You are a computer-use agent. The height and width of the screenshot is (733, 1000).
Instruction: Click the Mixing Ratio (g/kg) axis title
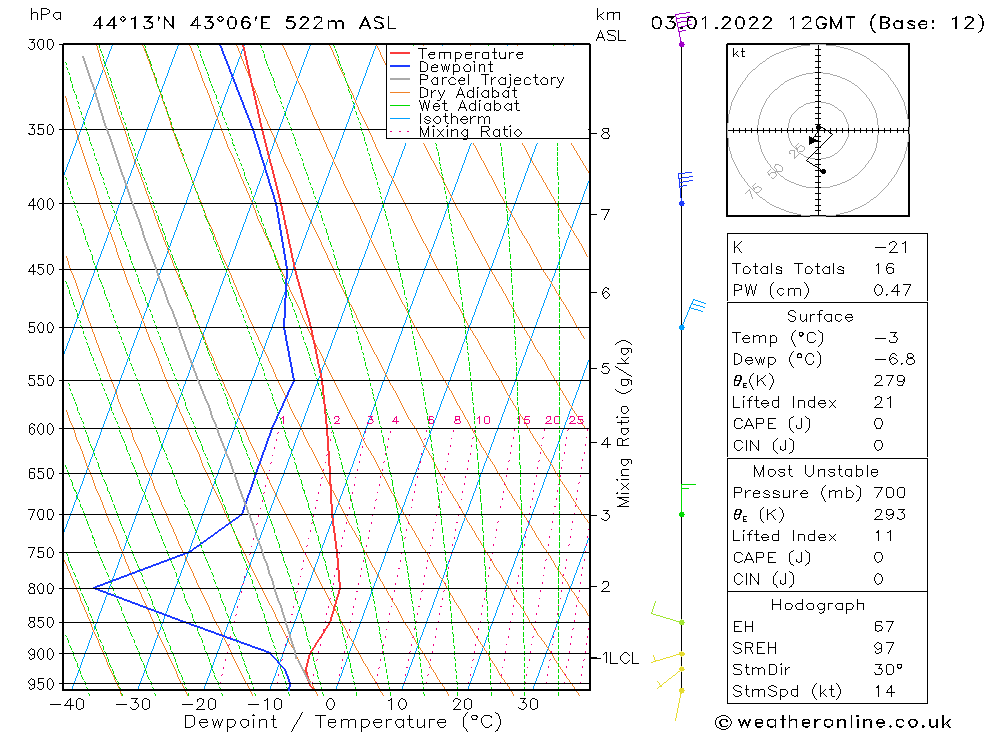pyautogui.click(x=624, y=424)
